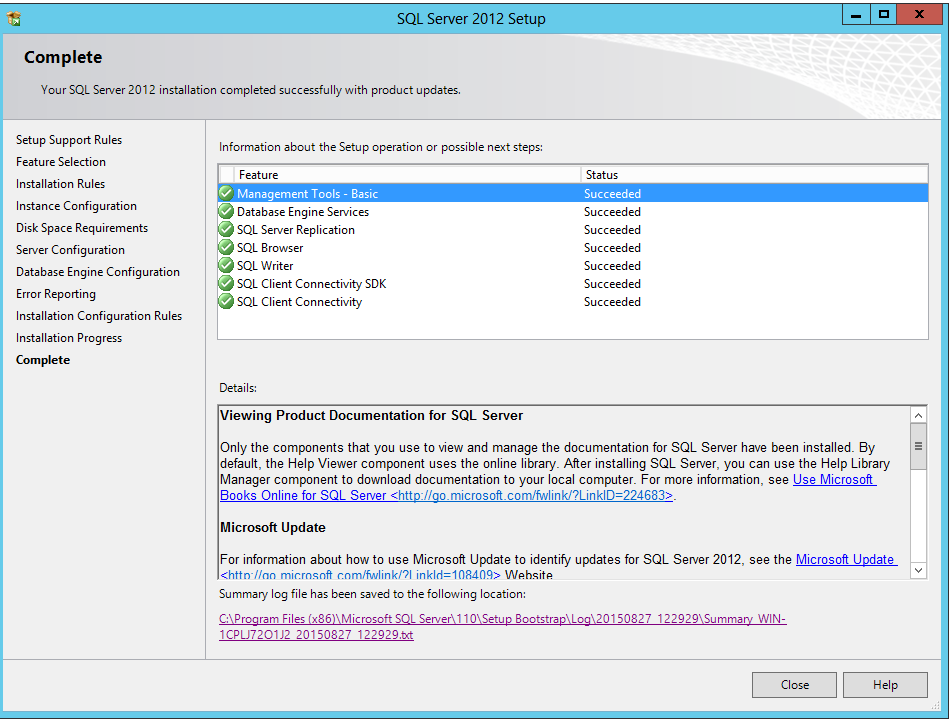Image resolution: width=951 pixels, height=721 pixels.
Task: Click Instance Configuration step
Action: [76, 206]
